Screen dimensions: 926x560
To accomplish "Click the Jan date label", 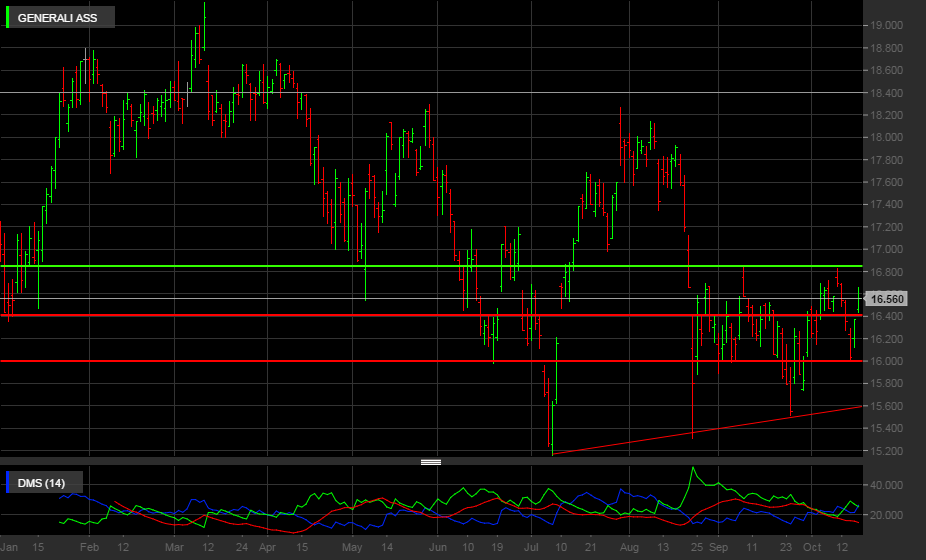I will tap(9, 547).
